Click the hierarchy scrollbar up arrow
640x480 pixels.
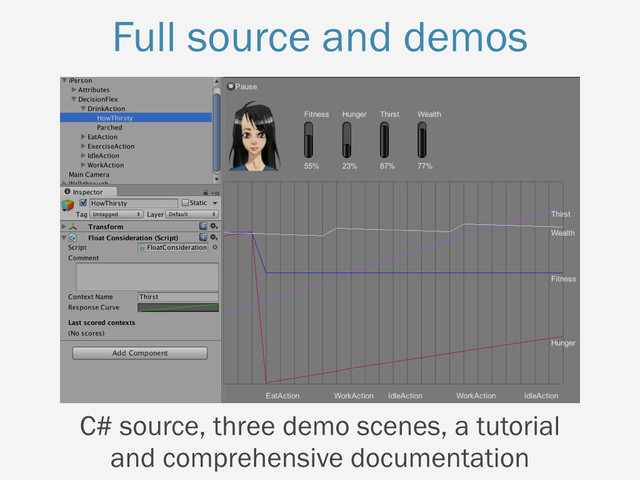point(217,82)
